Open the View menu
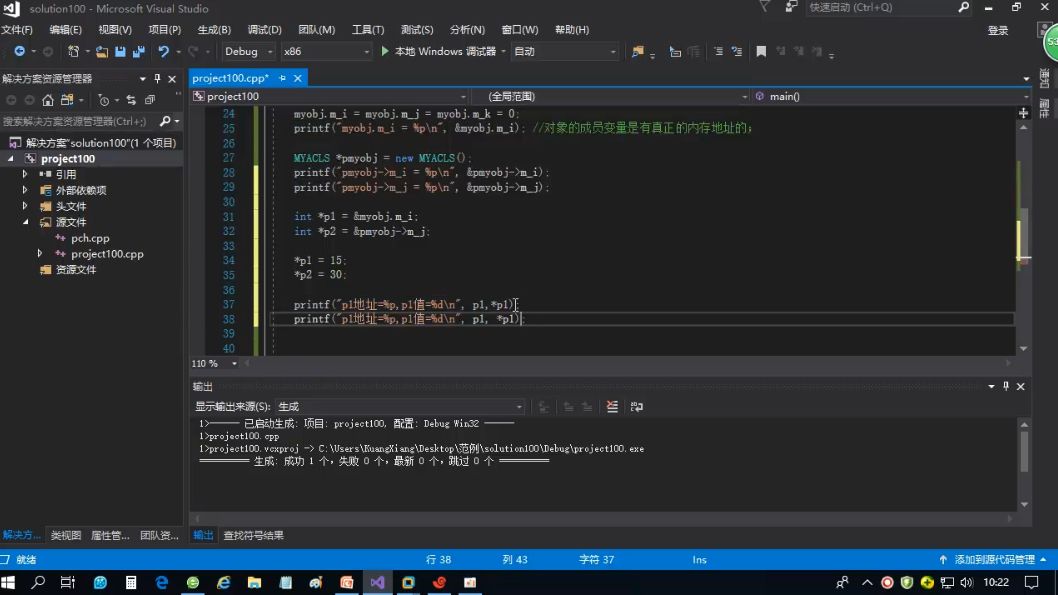Screen dimensions: 1058x595 point(115,30)
